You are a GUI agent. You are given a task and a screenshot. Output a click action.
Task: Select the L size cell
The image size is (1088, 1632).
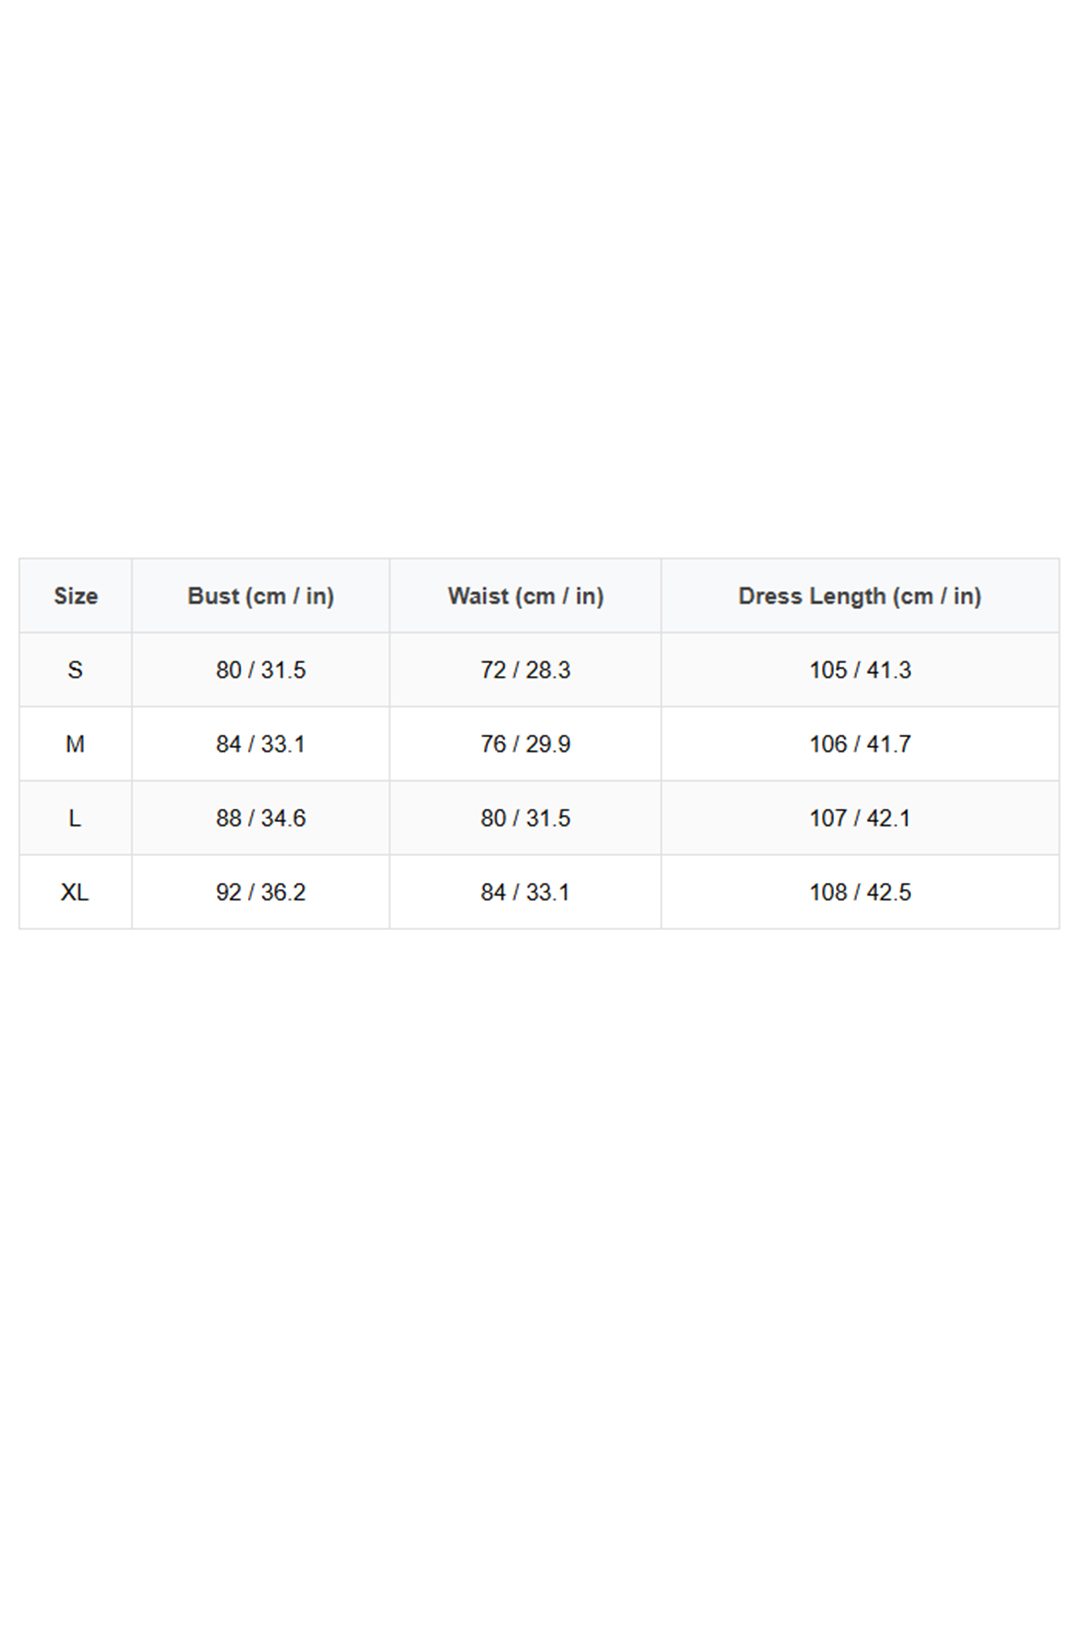point(75,818)
